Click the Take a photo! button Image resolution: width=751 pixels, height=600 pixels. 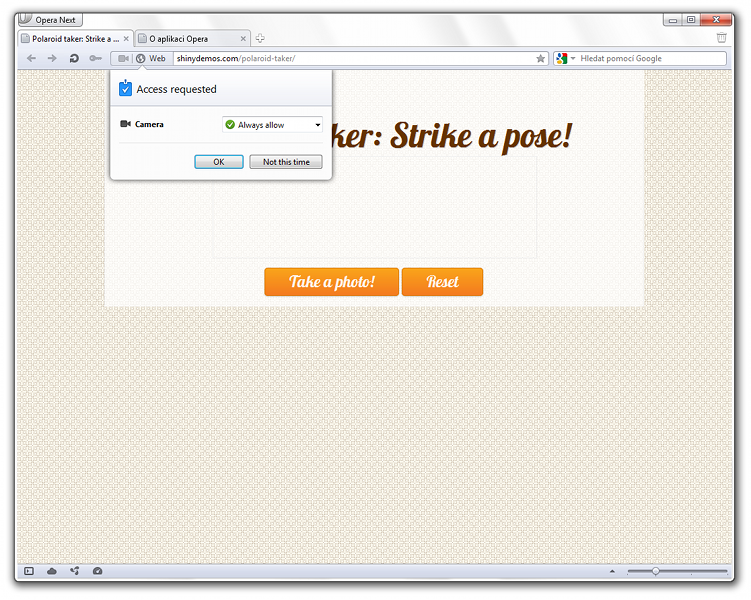coord(331,282)
